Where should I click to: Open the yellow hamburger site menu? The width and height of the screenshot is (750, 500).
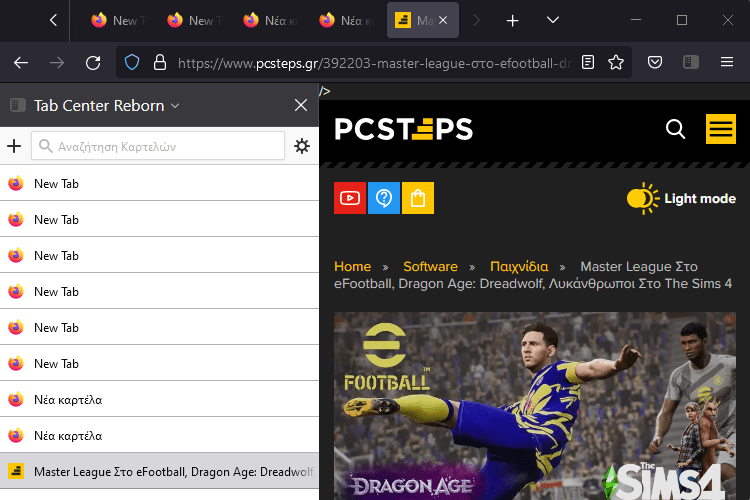point(721,129)
